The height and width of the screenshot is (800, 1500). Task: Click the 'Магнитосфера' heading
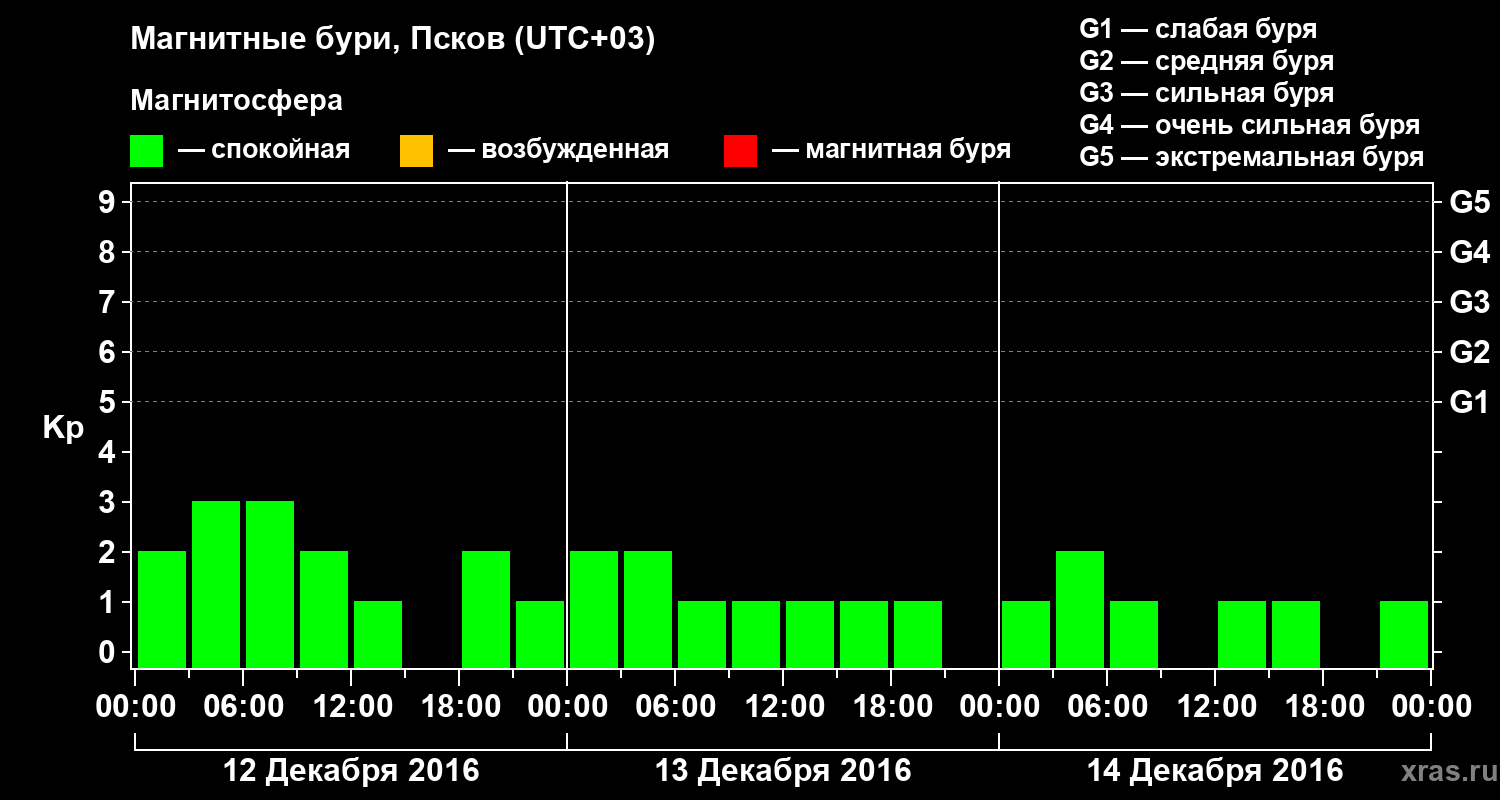tap(237, 101)
